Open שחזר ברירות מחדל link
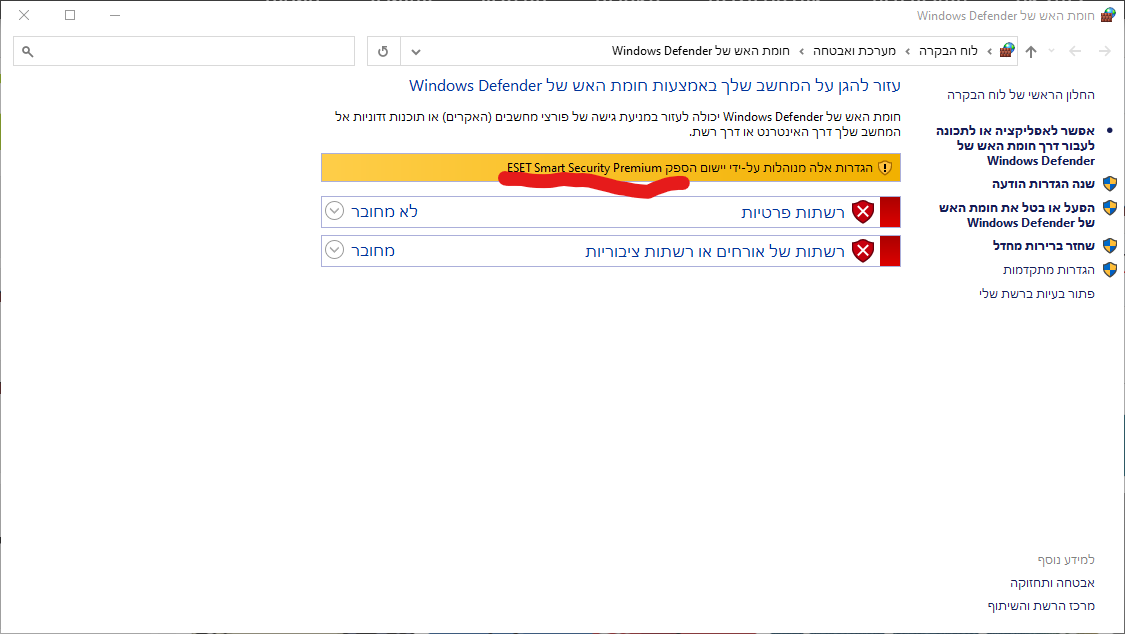The height and width of the screenshot is (634, 1125). pyautogui.click(x=1044, y=246)
